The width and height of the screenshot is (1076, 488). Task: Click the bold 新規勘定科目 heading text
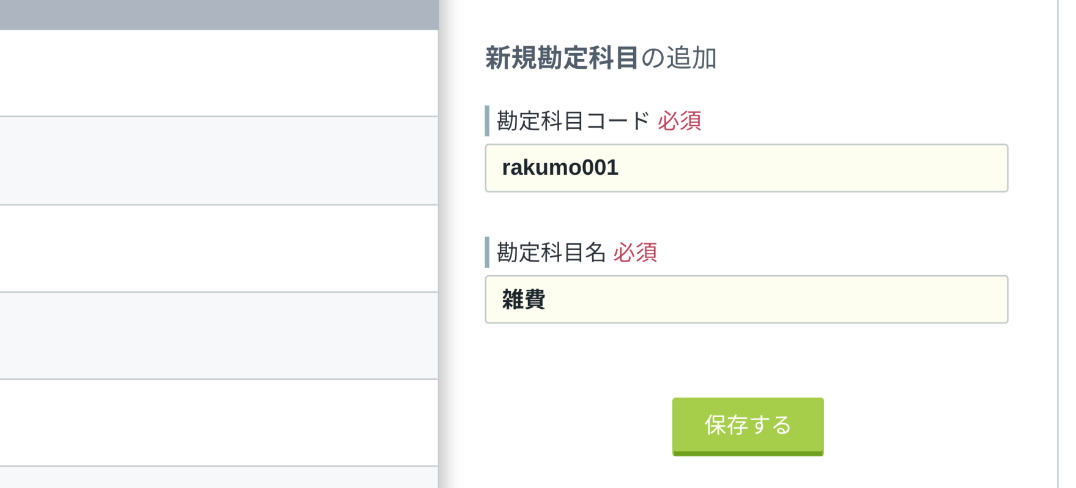[x=562, y=58]
